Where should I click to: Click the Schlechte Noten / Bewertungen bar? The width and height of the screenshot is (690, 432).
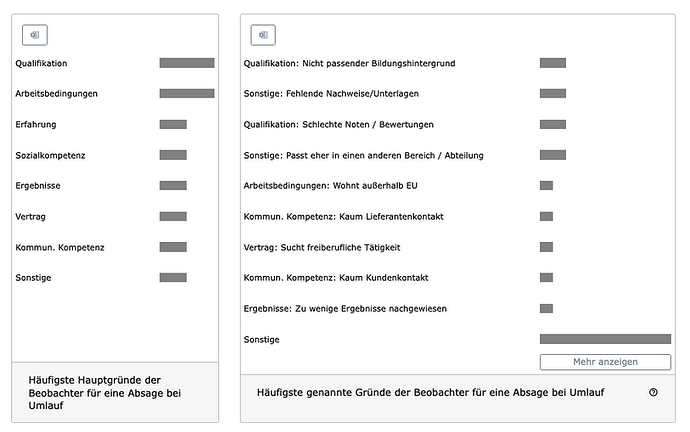tap(553, 125)
